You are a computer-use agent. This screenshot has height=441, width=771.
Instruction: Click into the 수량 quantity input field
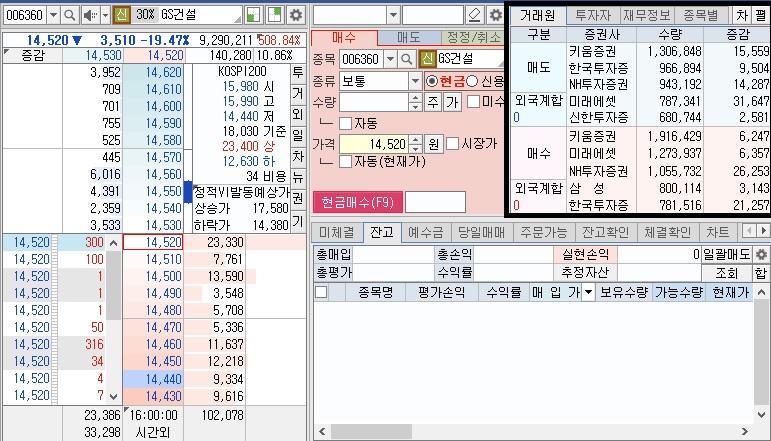click(x=374, y=102)
